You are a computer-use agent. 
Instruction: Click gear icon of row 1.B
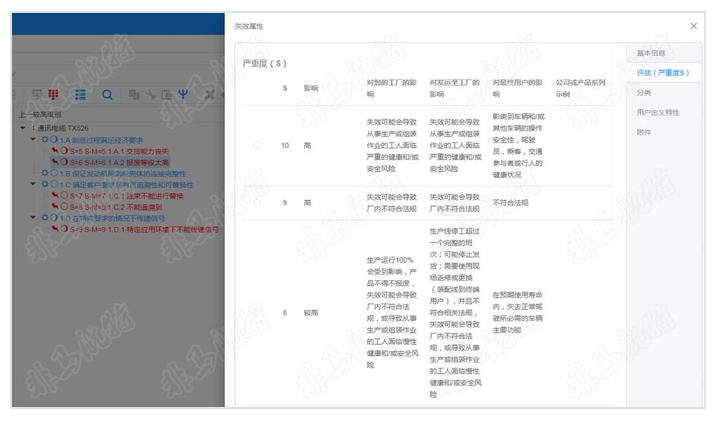pos(45,173)
